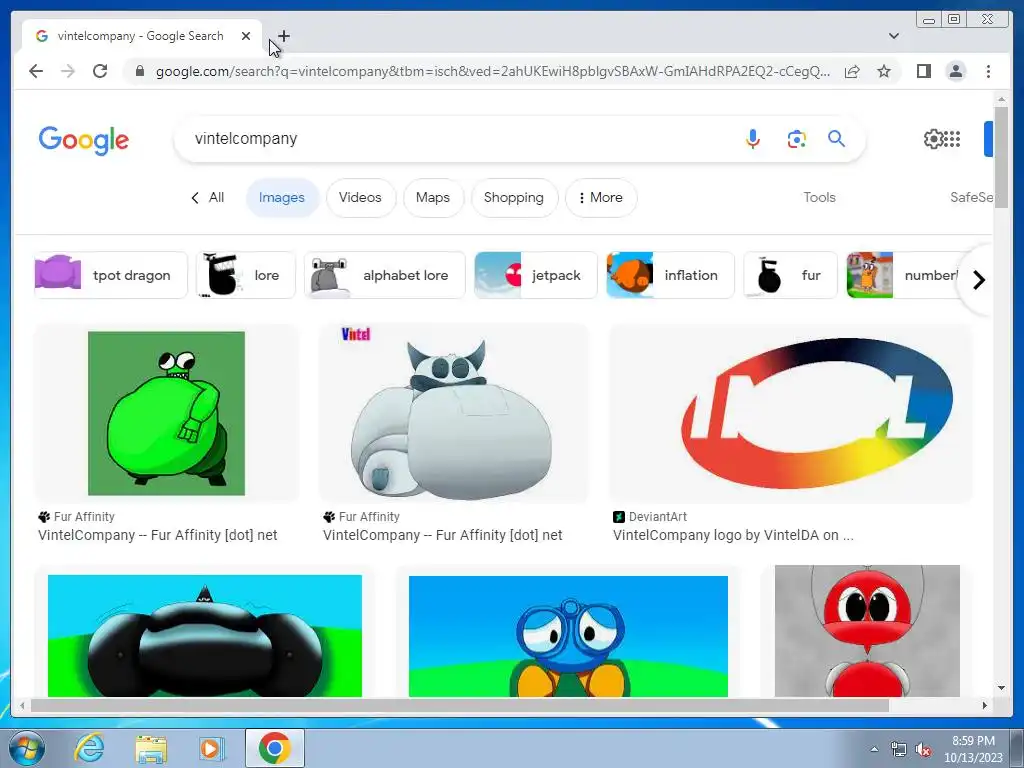Open the taskbar clock showing 8:59 PM
This screenshot has width=1024, height=768.
click(x=973, y=749)
